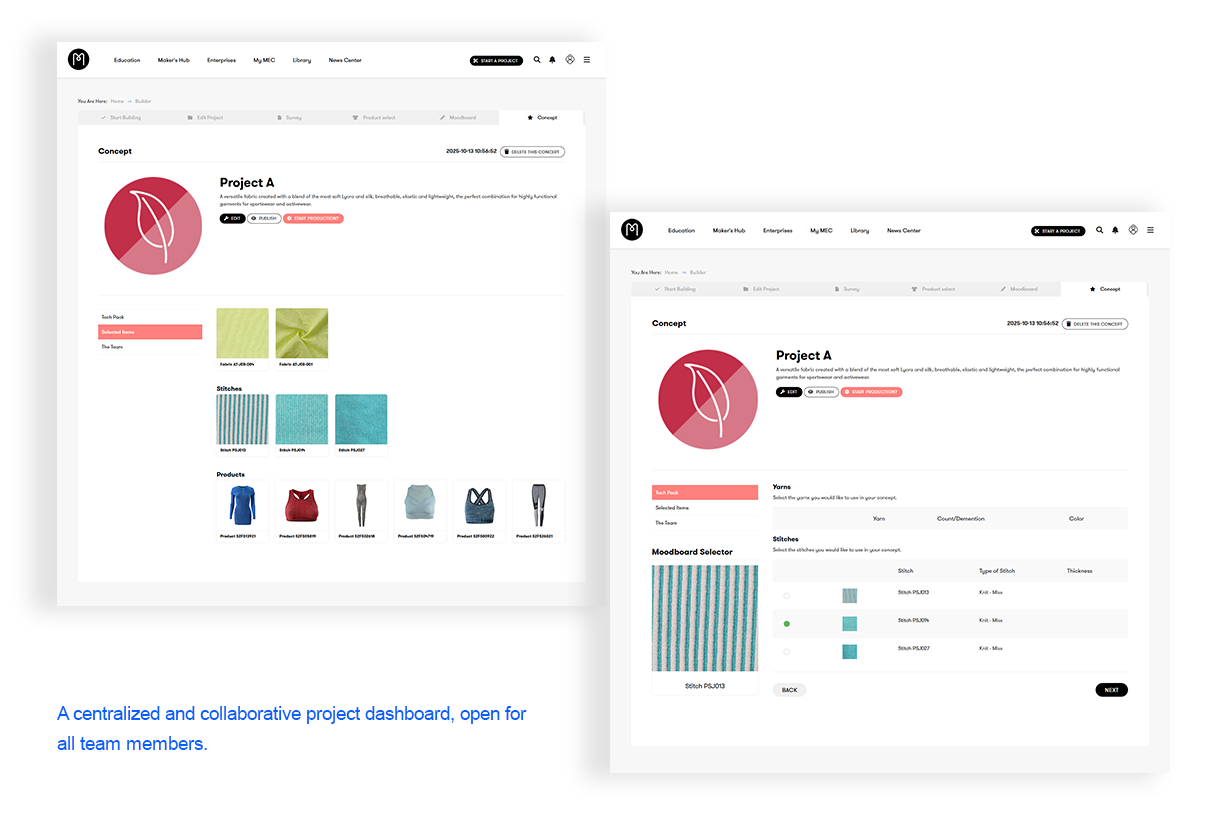Open Maker's Hub menu in the right window

point(729,231)
